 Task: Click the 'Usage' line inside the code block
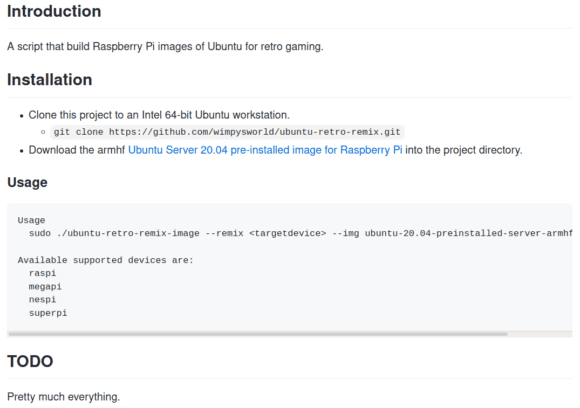[31, 220]
